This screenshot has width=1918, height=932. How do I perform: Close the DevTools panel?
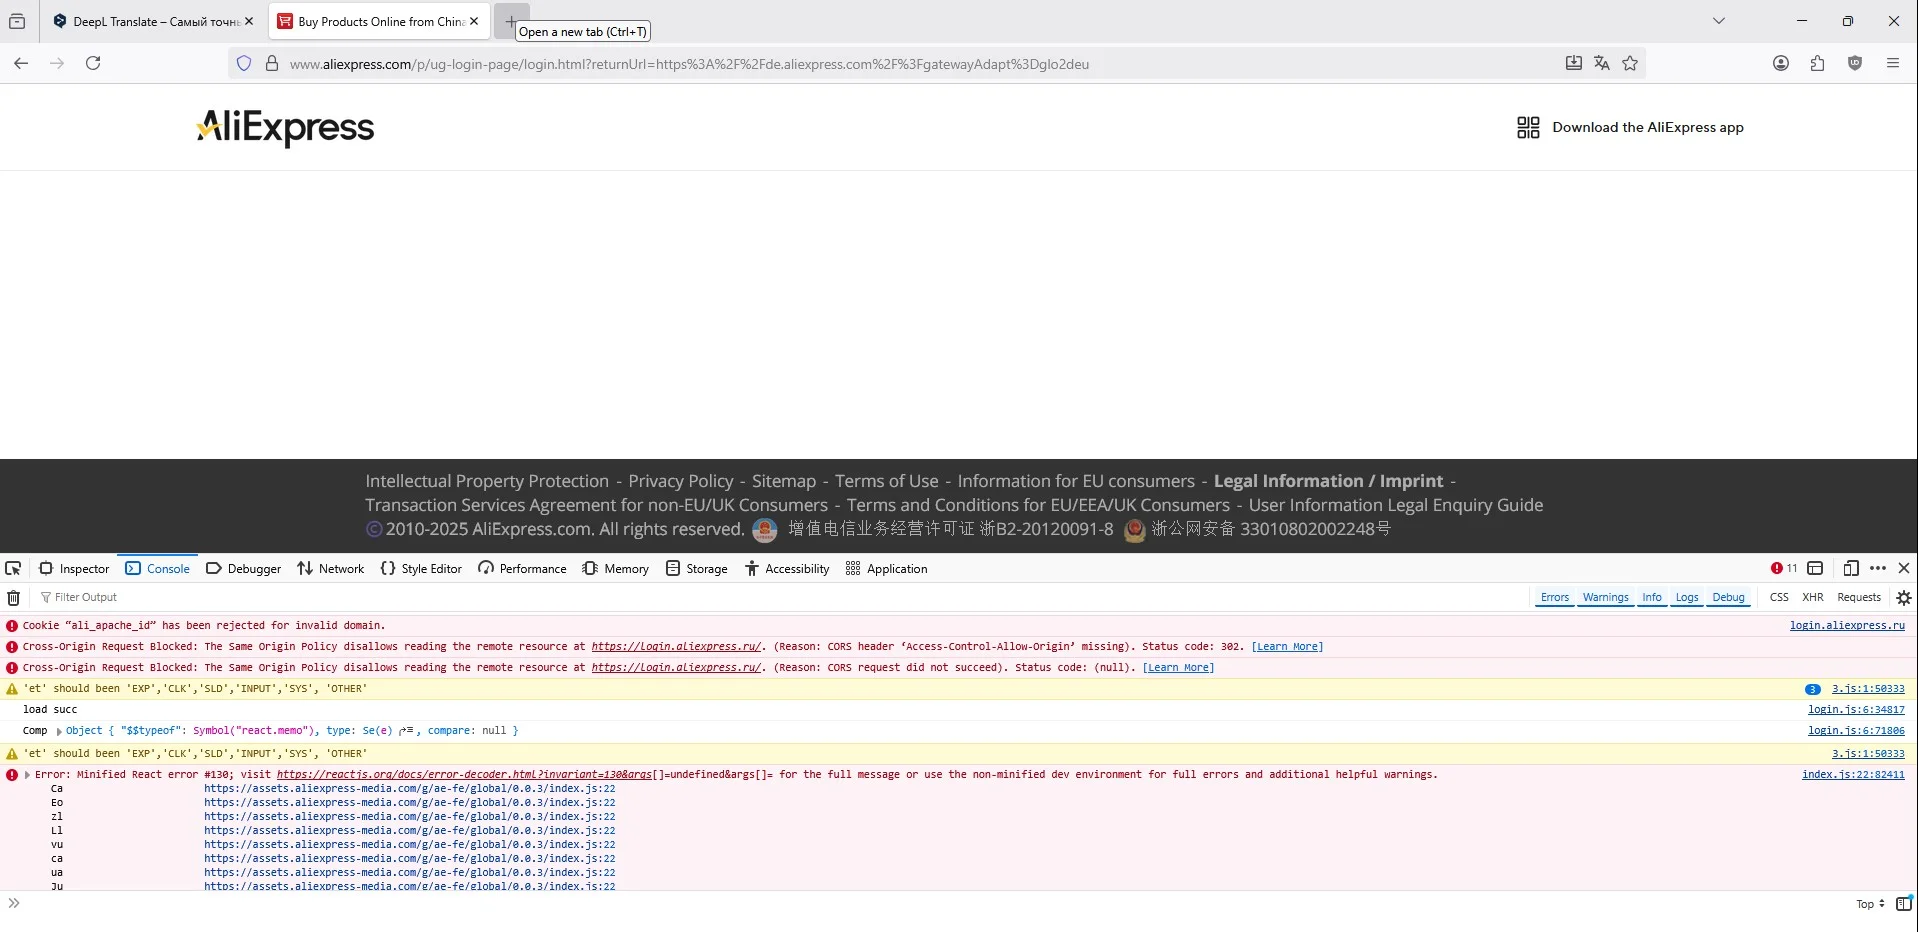coord(1904,568)
